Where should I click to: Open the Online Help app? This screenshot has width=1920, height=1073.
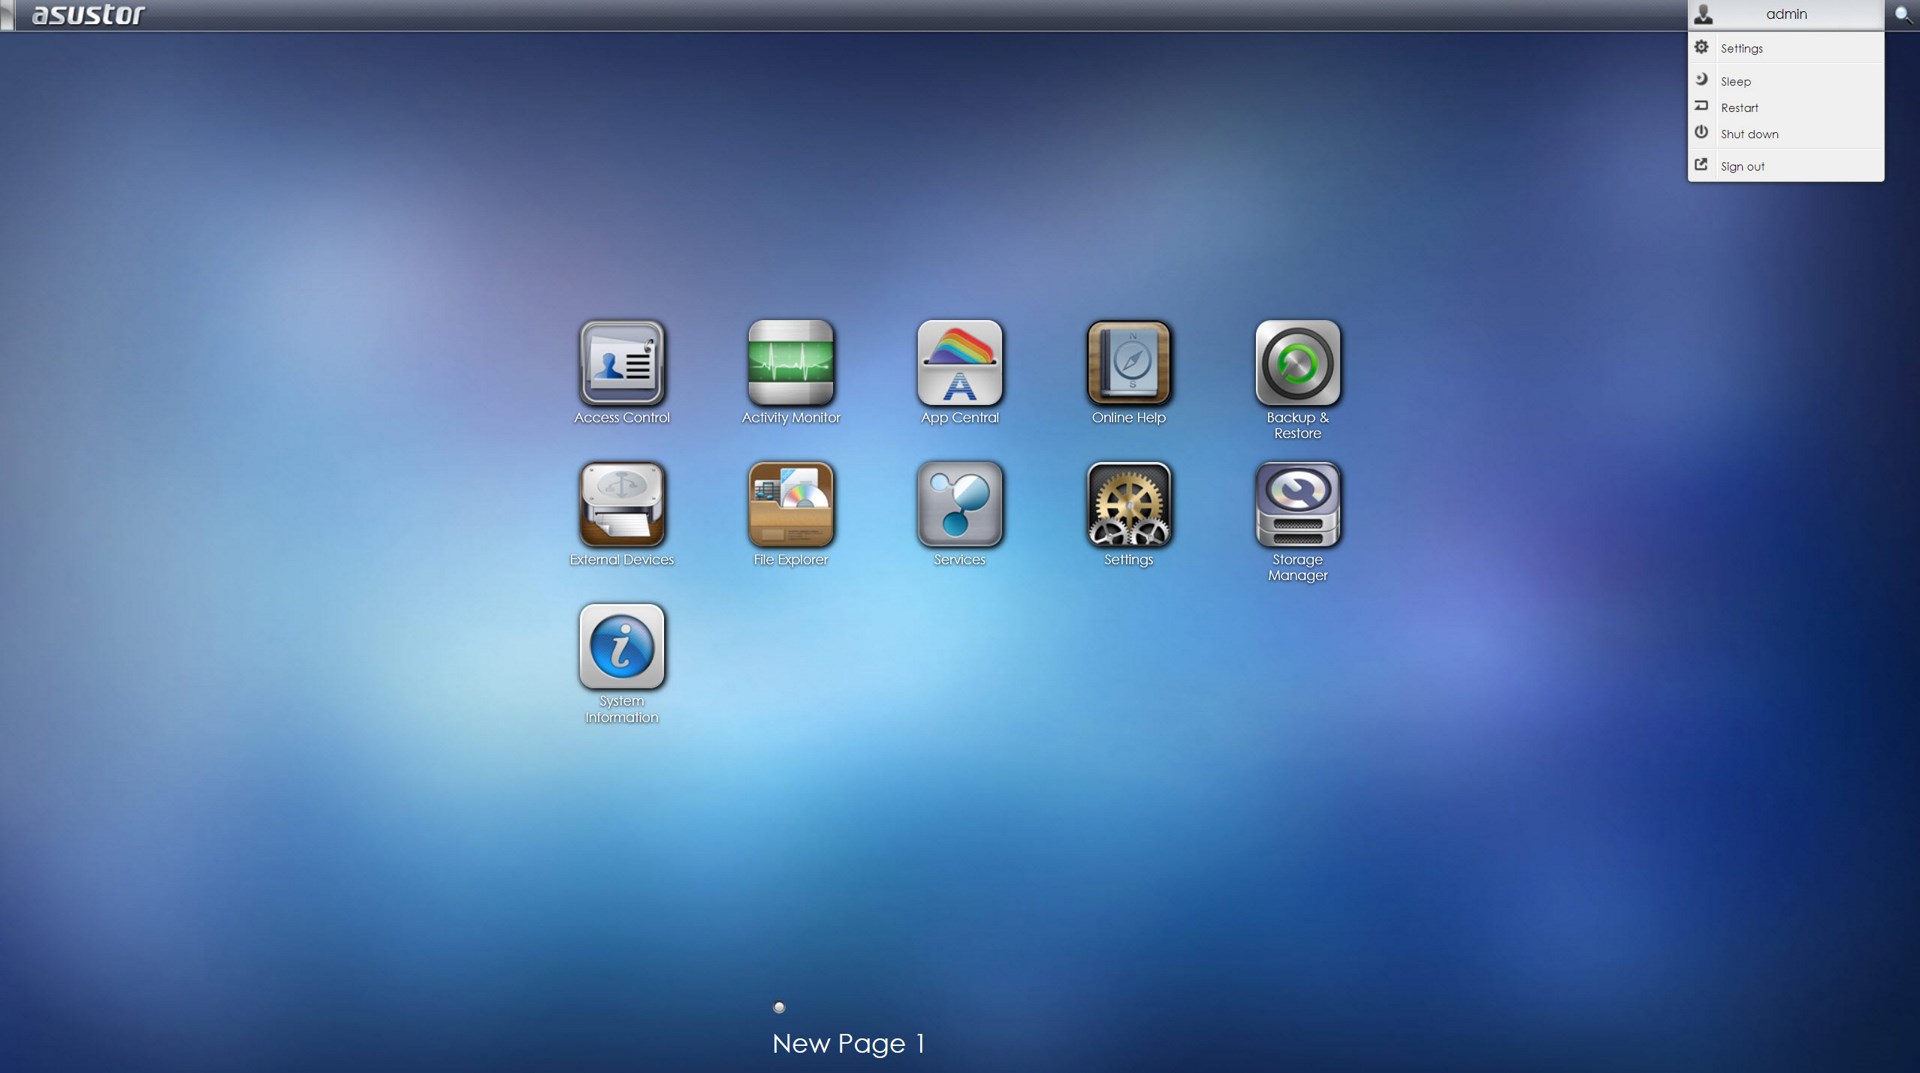pos(1128,363)
